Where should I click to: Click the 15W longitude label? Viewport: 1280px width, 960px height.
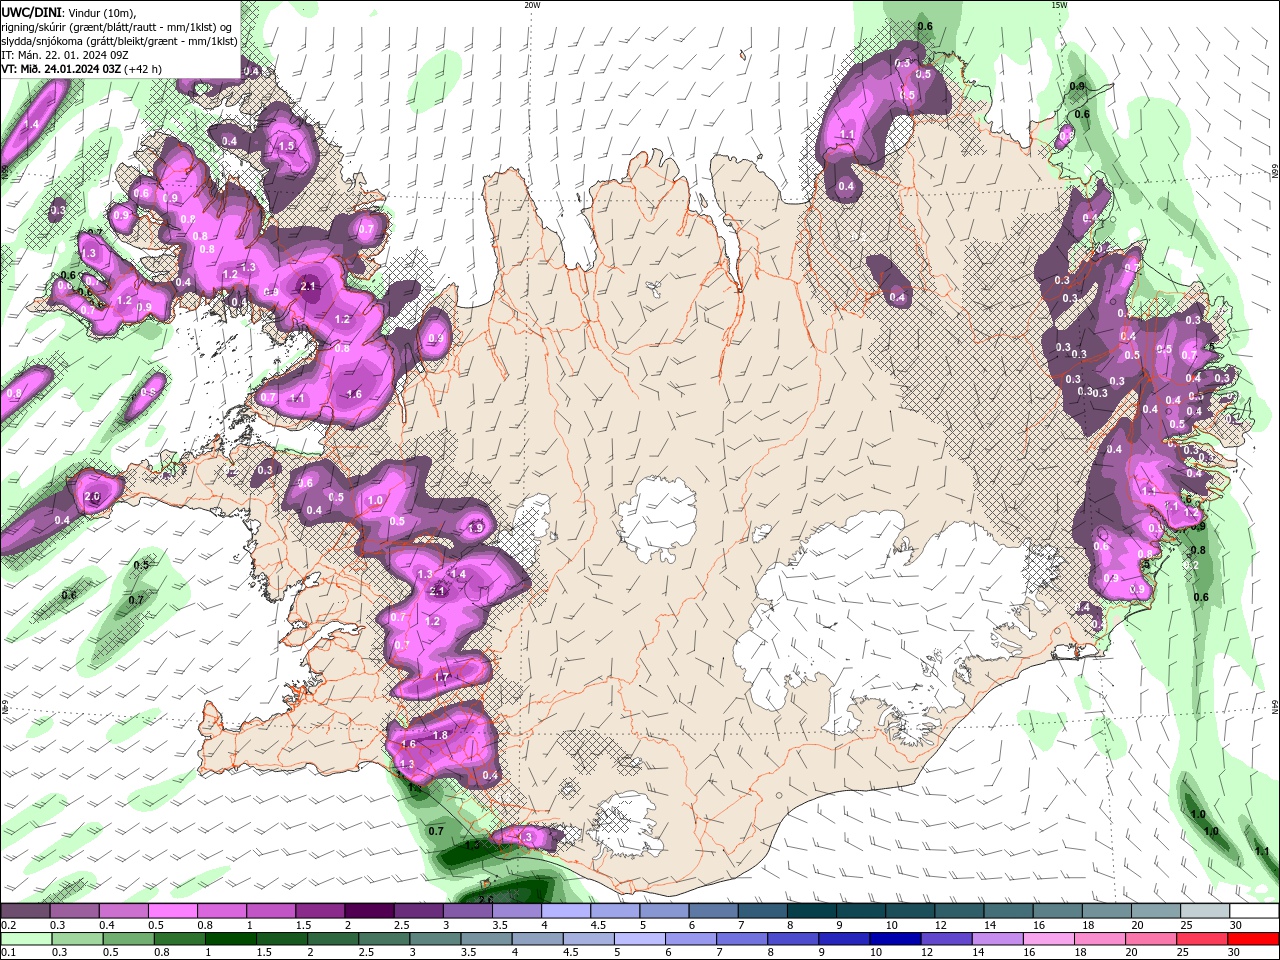(1059, 5)
